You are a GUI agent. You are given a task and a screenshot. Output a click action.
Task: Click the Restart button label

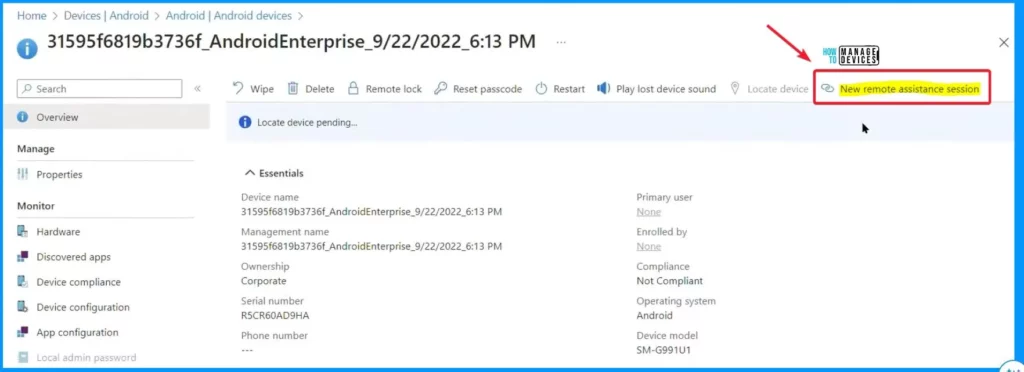[x=569, y=89]
